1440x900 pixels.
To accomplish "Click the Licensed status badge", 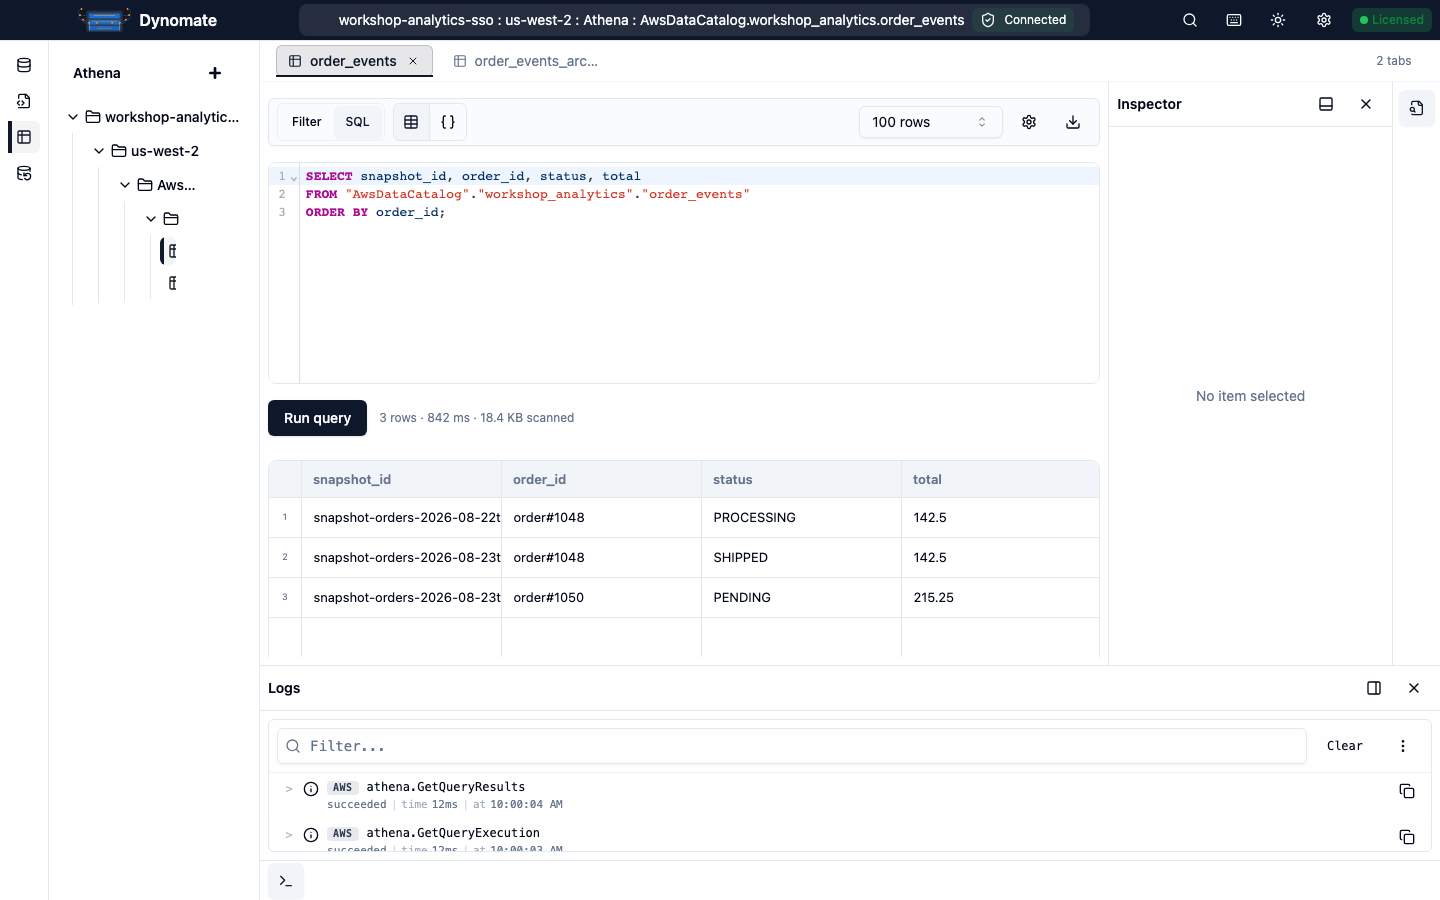I will click(1391, 20).
